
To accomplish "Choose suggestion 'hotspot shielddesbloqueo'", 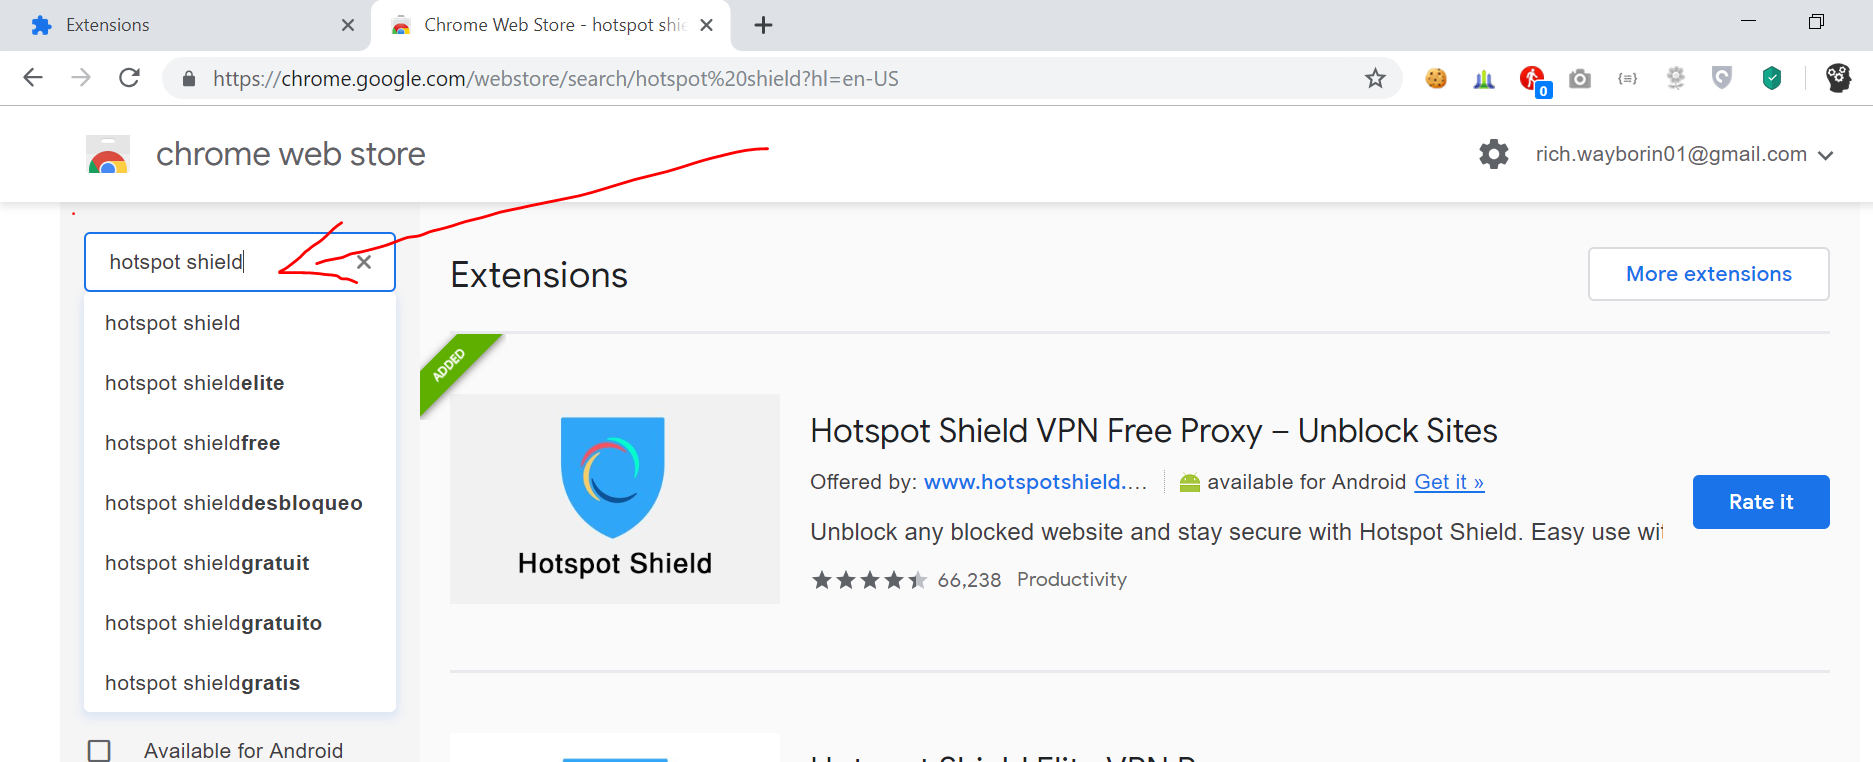I will 240,503.
